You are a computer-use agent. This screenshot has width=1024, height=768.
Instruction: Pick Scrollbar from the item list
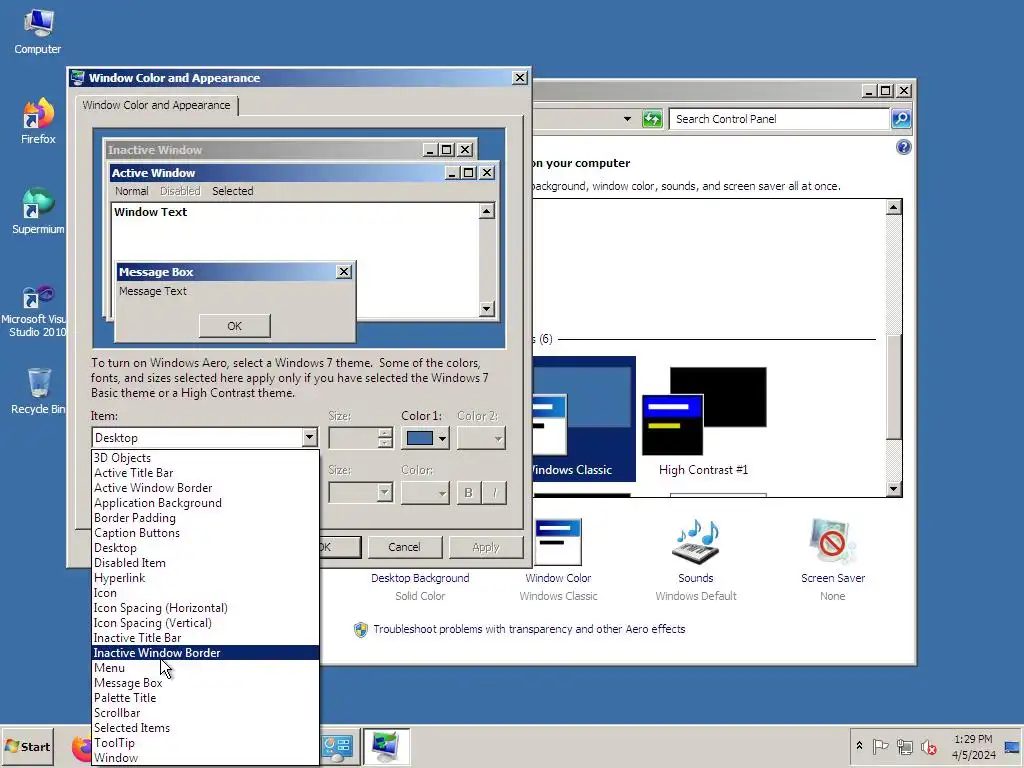206,713
